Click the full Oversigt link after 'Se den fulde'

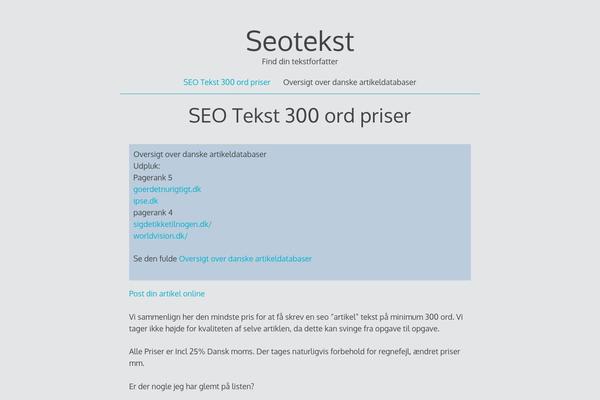245,259
